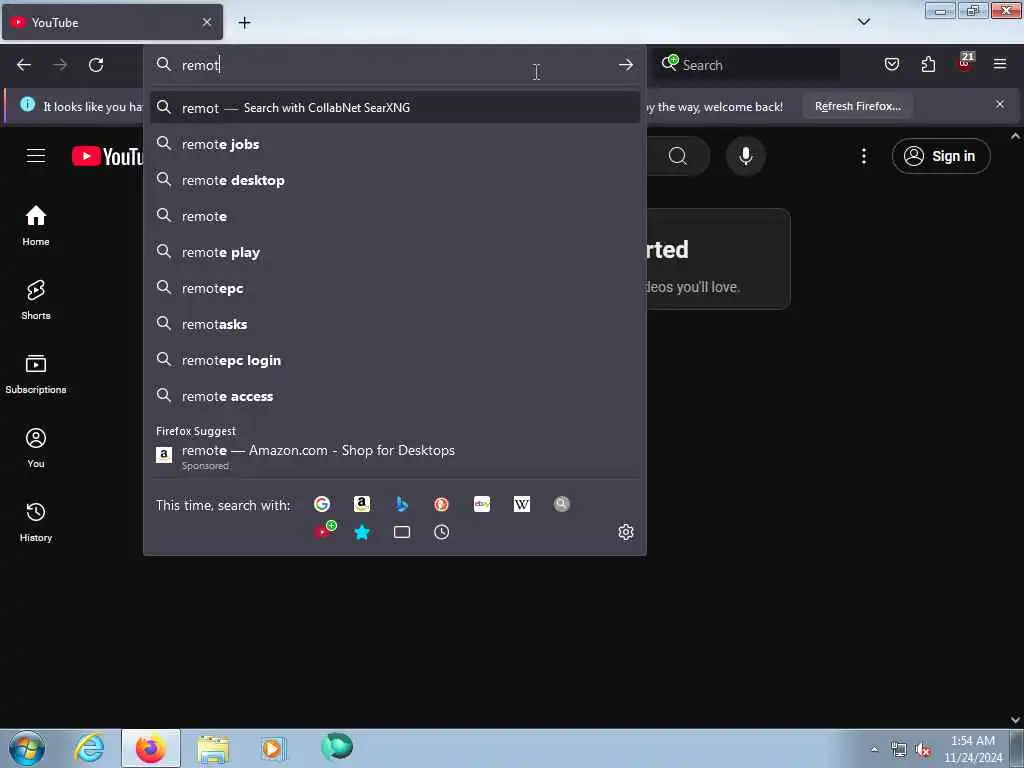1024x768 pixels.
Task: Search history using the clock icon
Action: [x=441, y=532]
